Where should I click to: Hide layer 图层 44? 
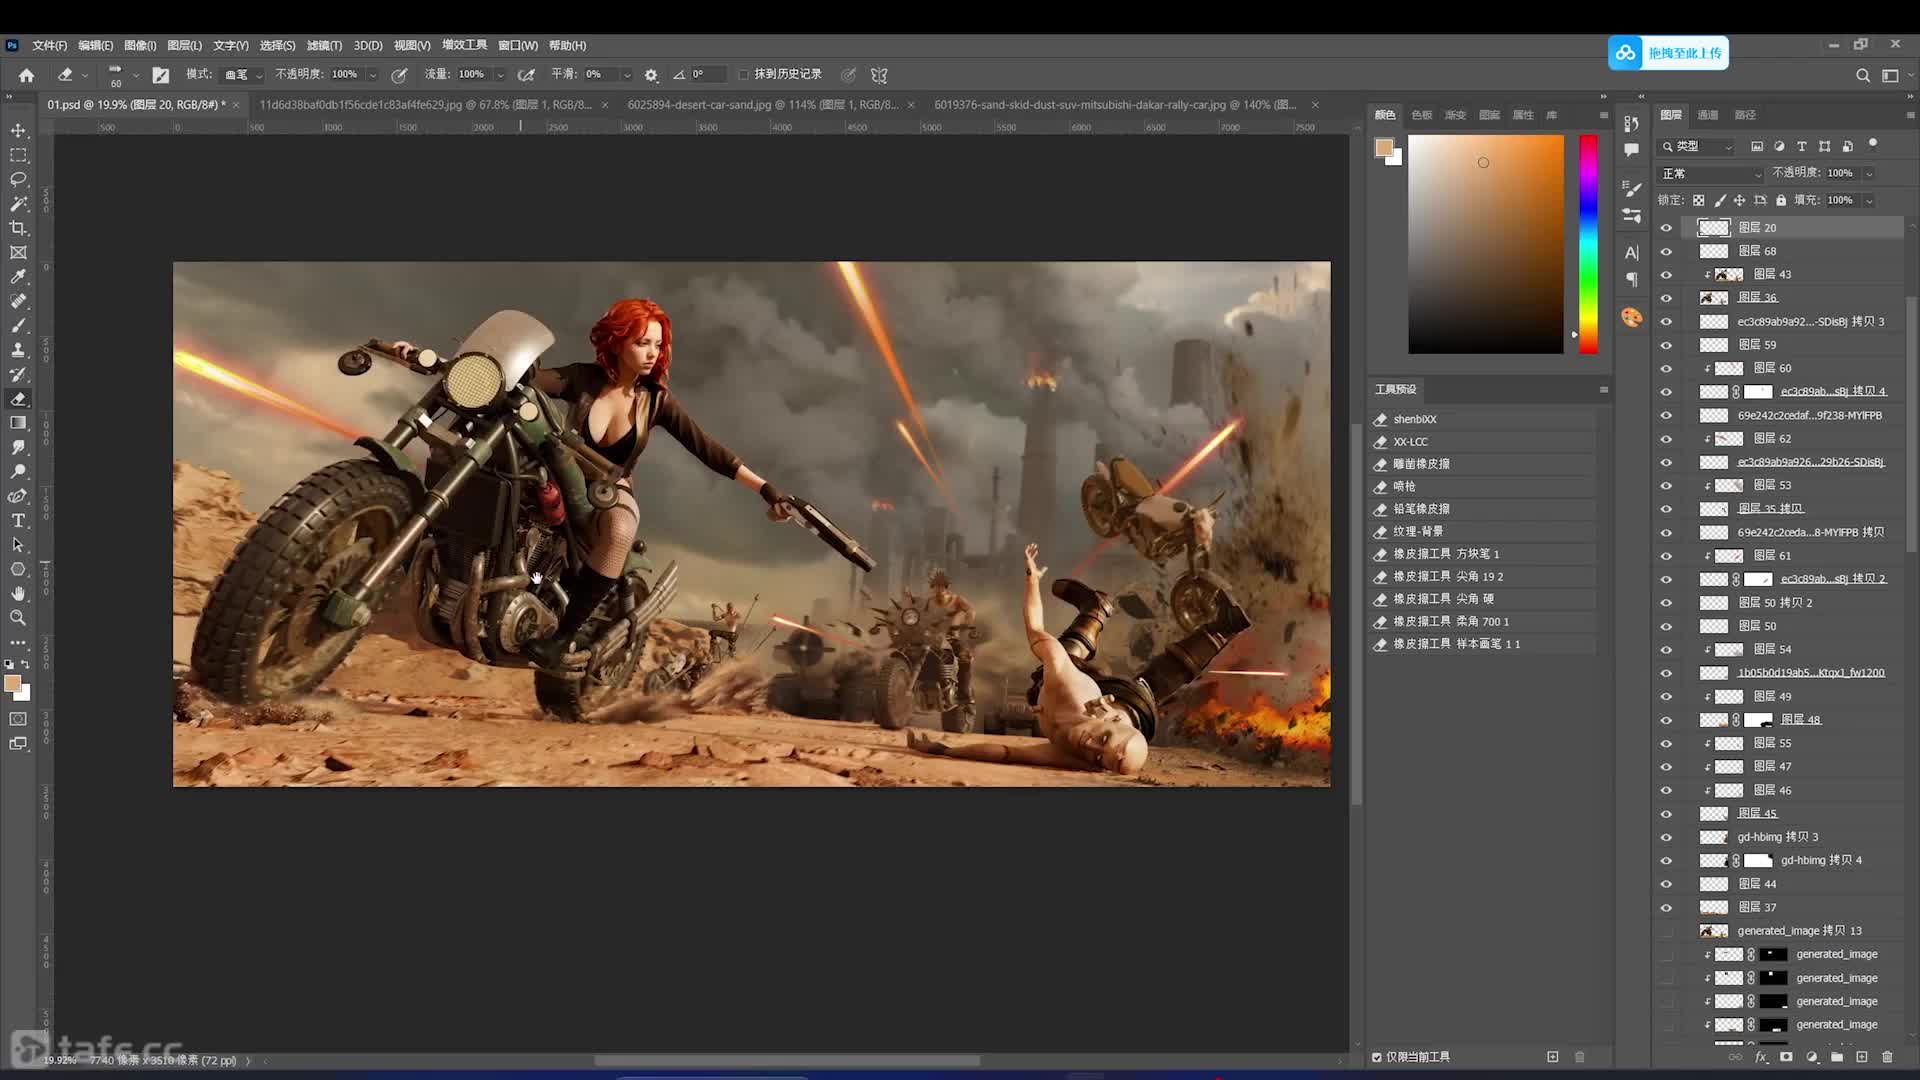[x=1666, y=884]
